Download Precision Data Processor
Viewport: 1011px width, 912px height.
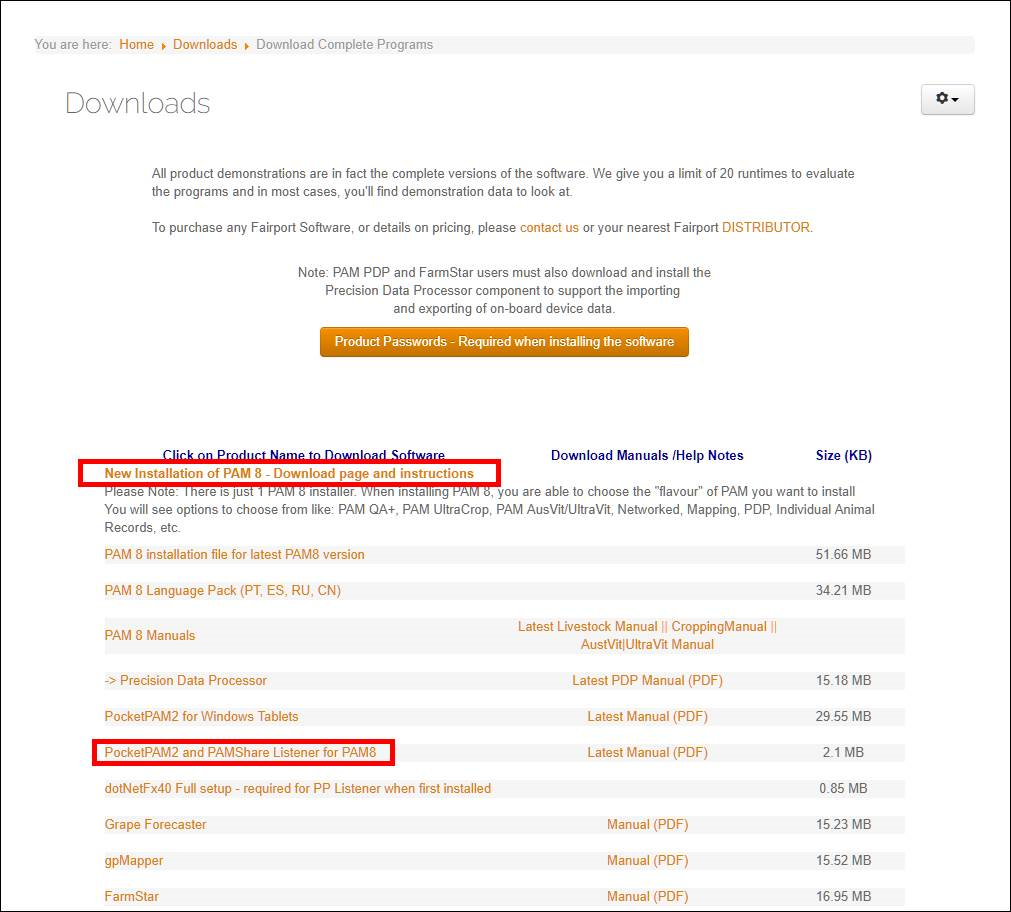click(186, 681)
